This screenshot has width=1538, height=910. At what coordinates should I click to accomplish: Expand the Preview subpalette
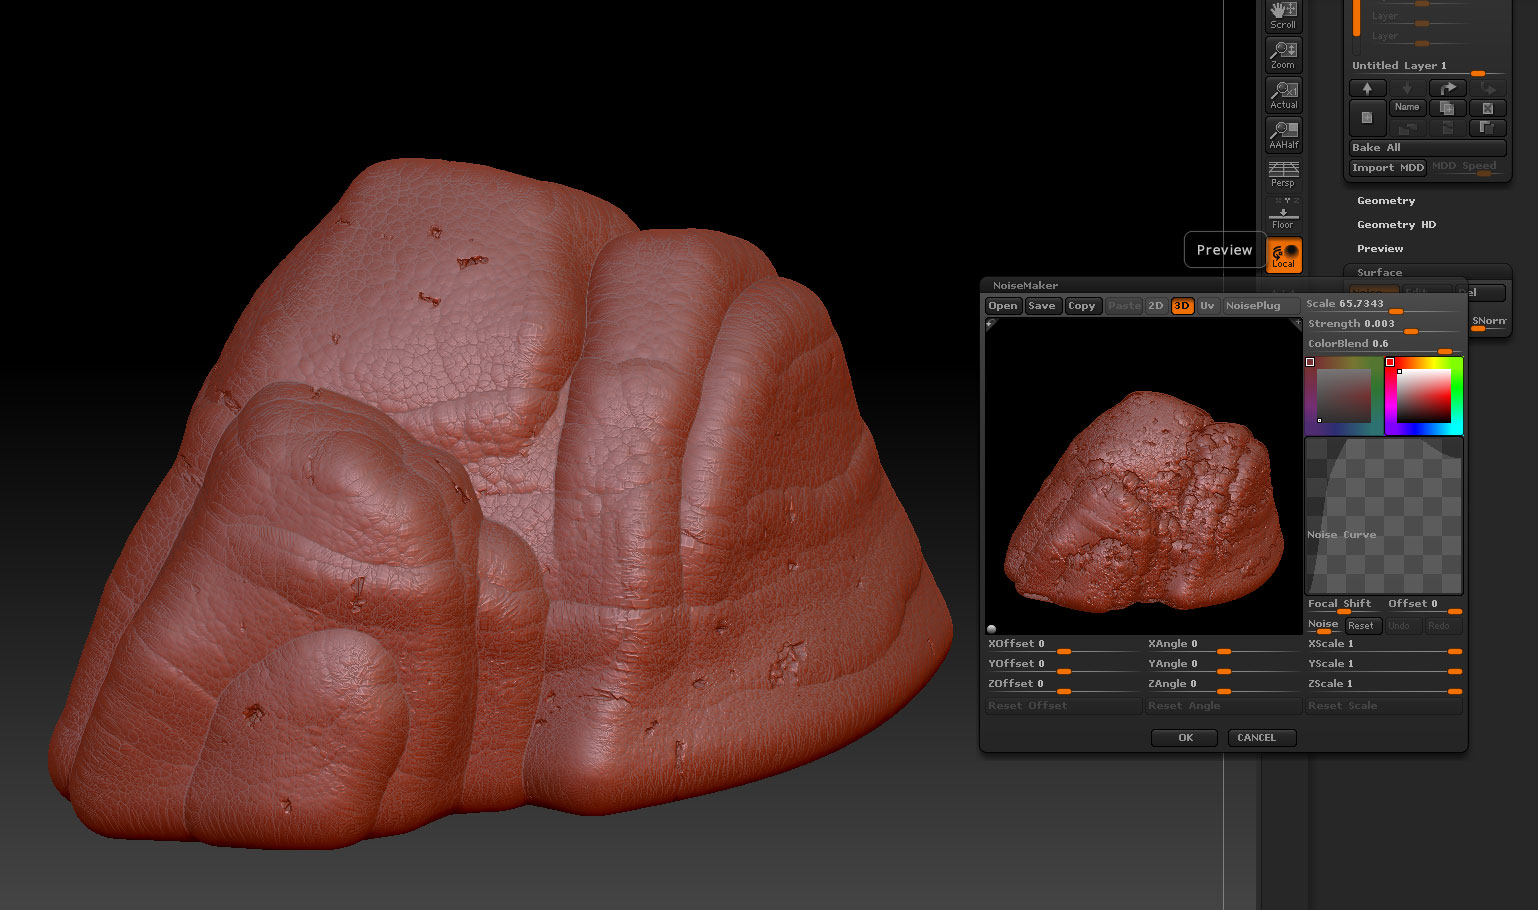pos(1380,249)
